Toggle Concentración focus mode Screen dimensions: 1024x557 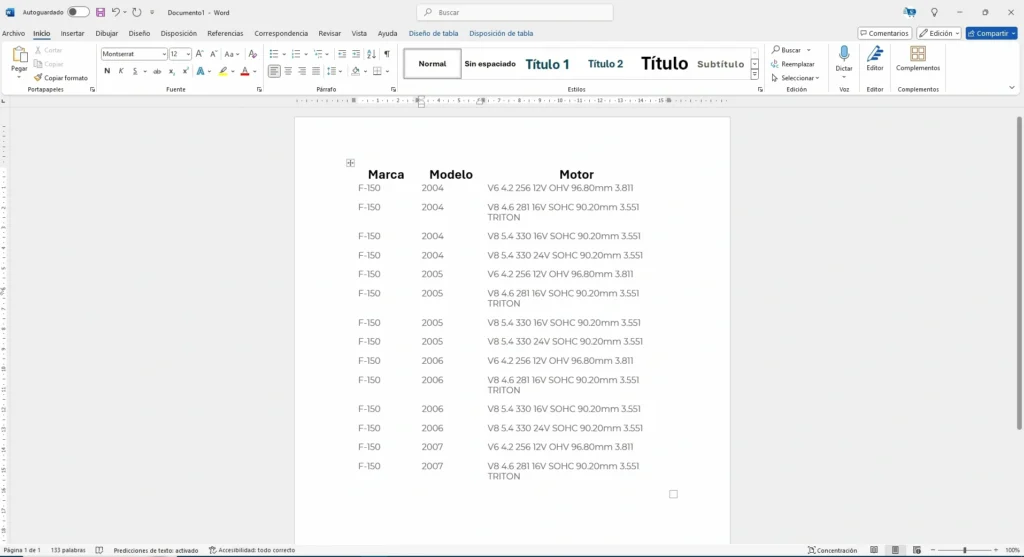tap(832, 550)
